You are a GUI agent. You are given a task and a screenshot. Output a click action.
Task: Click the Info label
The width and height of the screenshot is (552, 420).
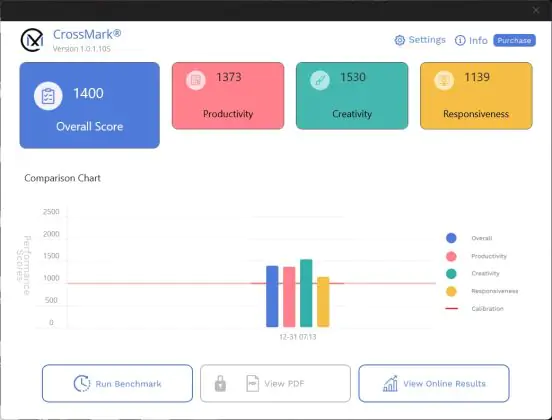coord(478,40)
